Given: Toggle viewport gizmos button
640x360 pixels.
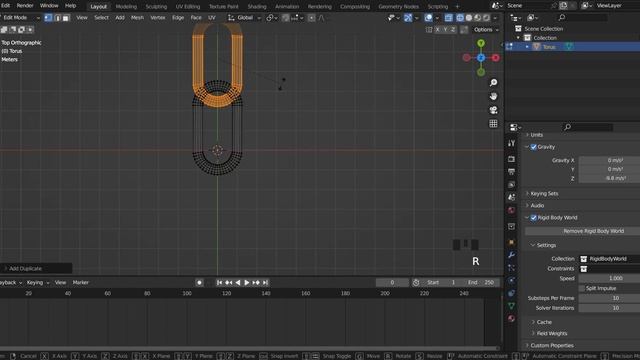Looking at the screenshot, I should 408,18.
